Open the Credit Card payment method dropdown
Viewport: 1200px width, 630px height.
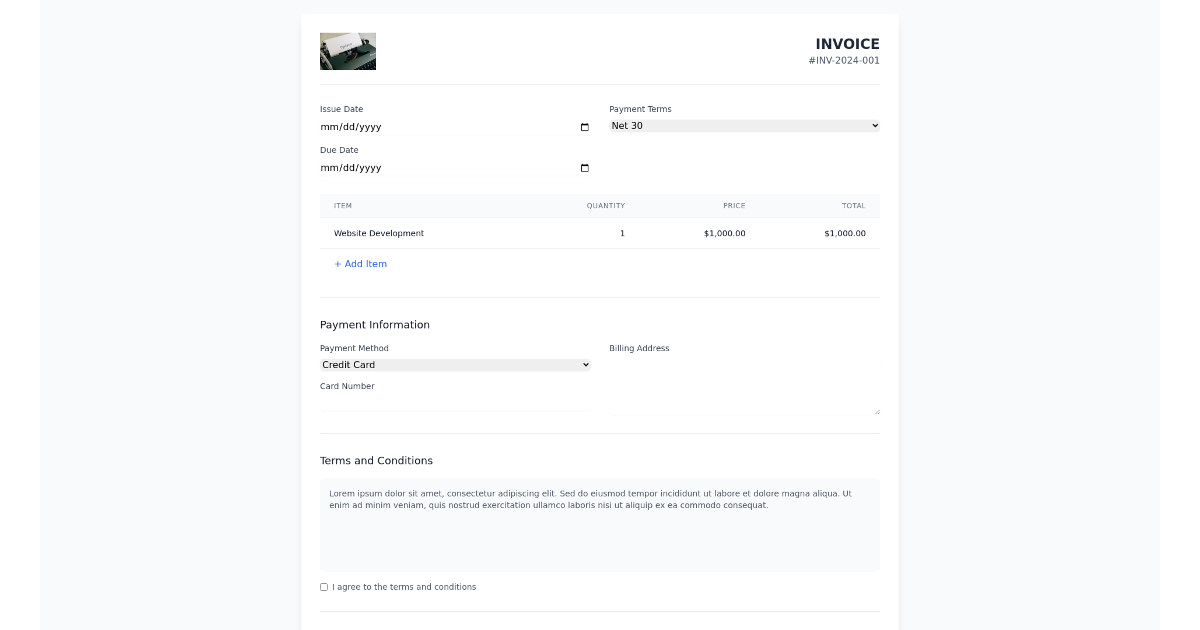coord(455,364)
